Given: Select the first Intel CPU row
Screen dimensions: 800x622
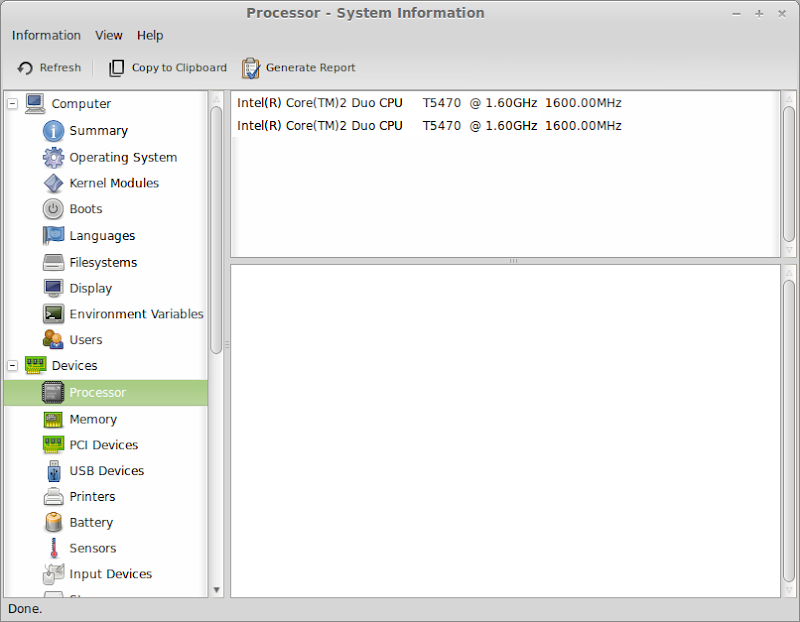Looking at the screenshot, I should 430,102.
